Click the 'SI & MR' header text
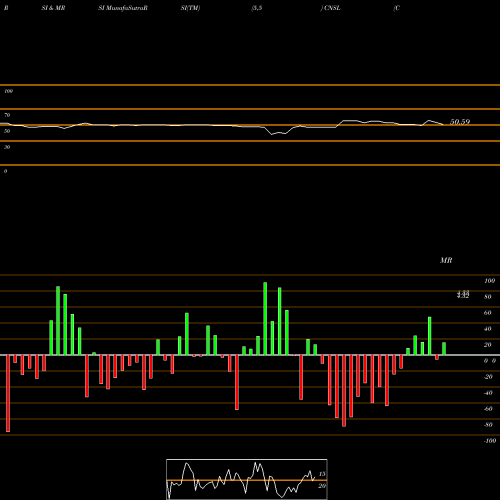Screen dimensions: 500x500 53,8
